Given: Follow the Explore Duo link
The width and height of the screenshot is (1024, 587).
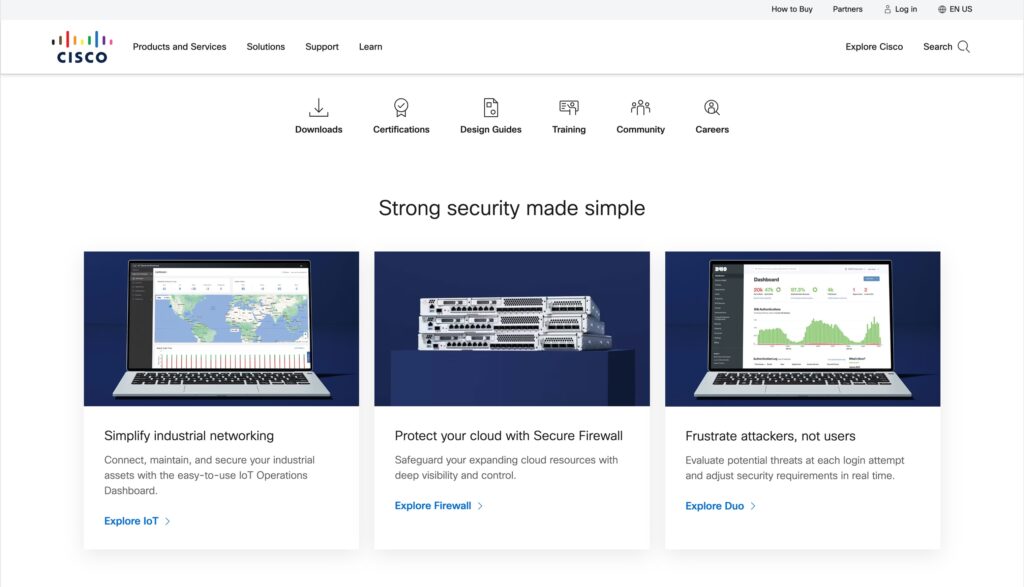Looking at the screenshot, I should [714, 505].
